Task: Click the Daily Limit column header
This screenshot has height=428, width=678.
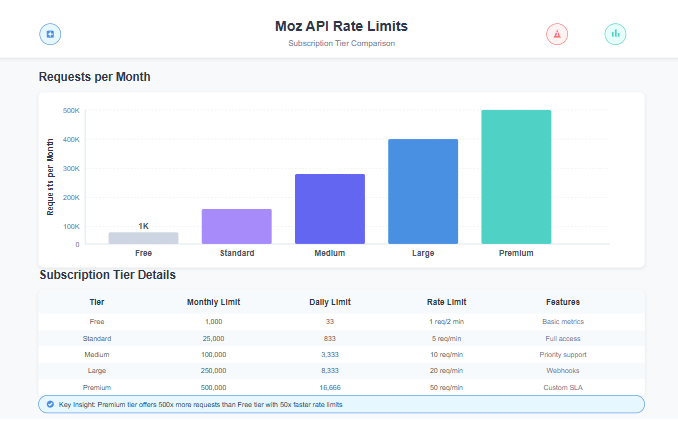Action: pyautogui.click(x=330, y=302)
